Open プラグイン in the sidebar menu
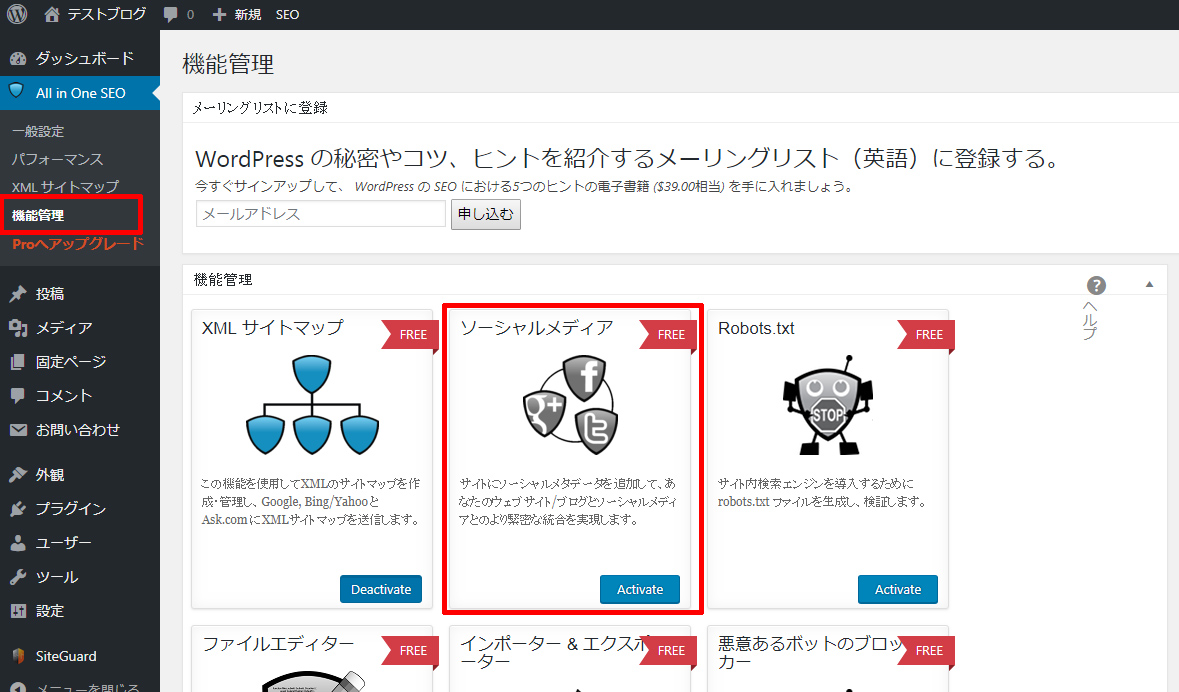Screen dimensions: 1179x692 coord(70,509)
